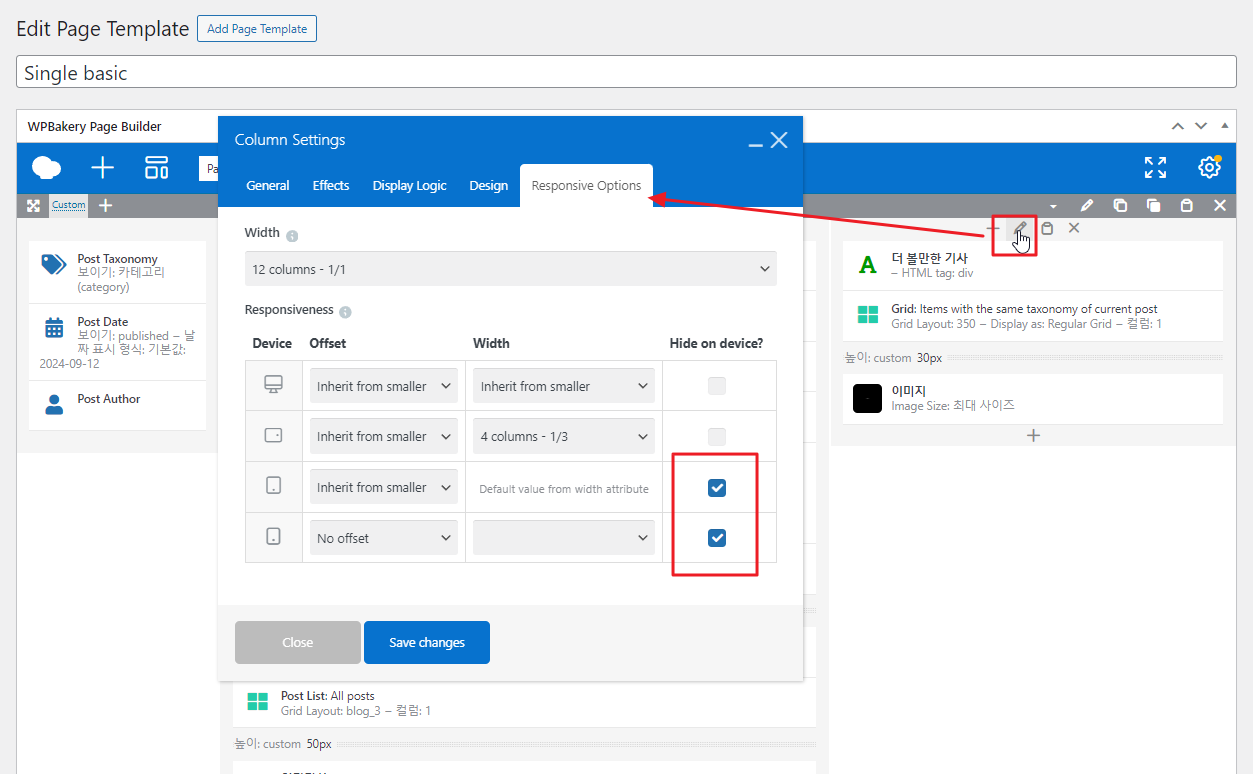Open the 4 columns - 1/3 width dropdown
The width and height of the screenshot is (1253, 774).
(564, 436)
